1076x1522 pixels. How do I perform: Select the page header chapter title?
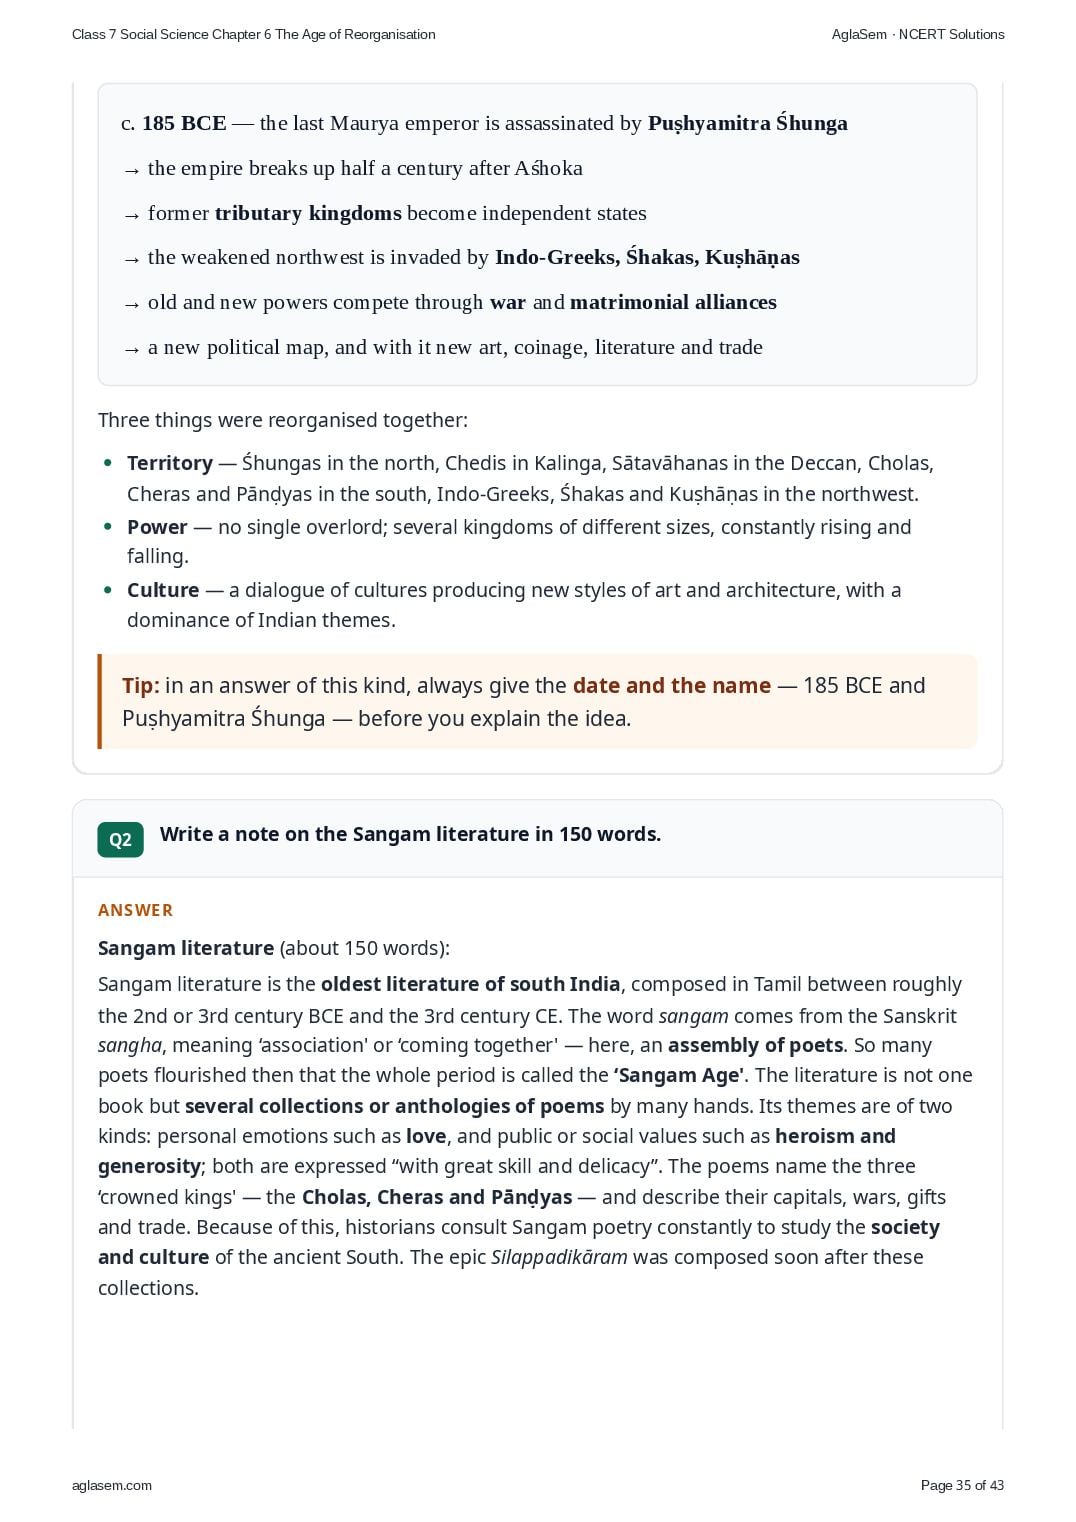pos(254,34)
